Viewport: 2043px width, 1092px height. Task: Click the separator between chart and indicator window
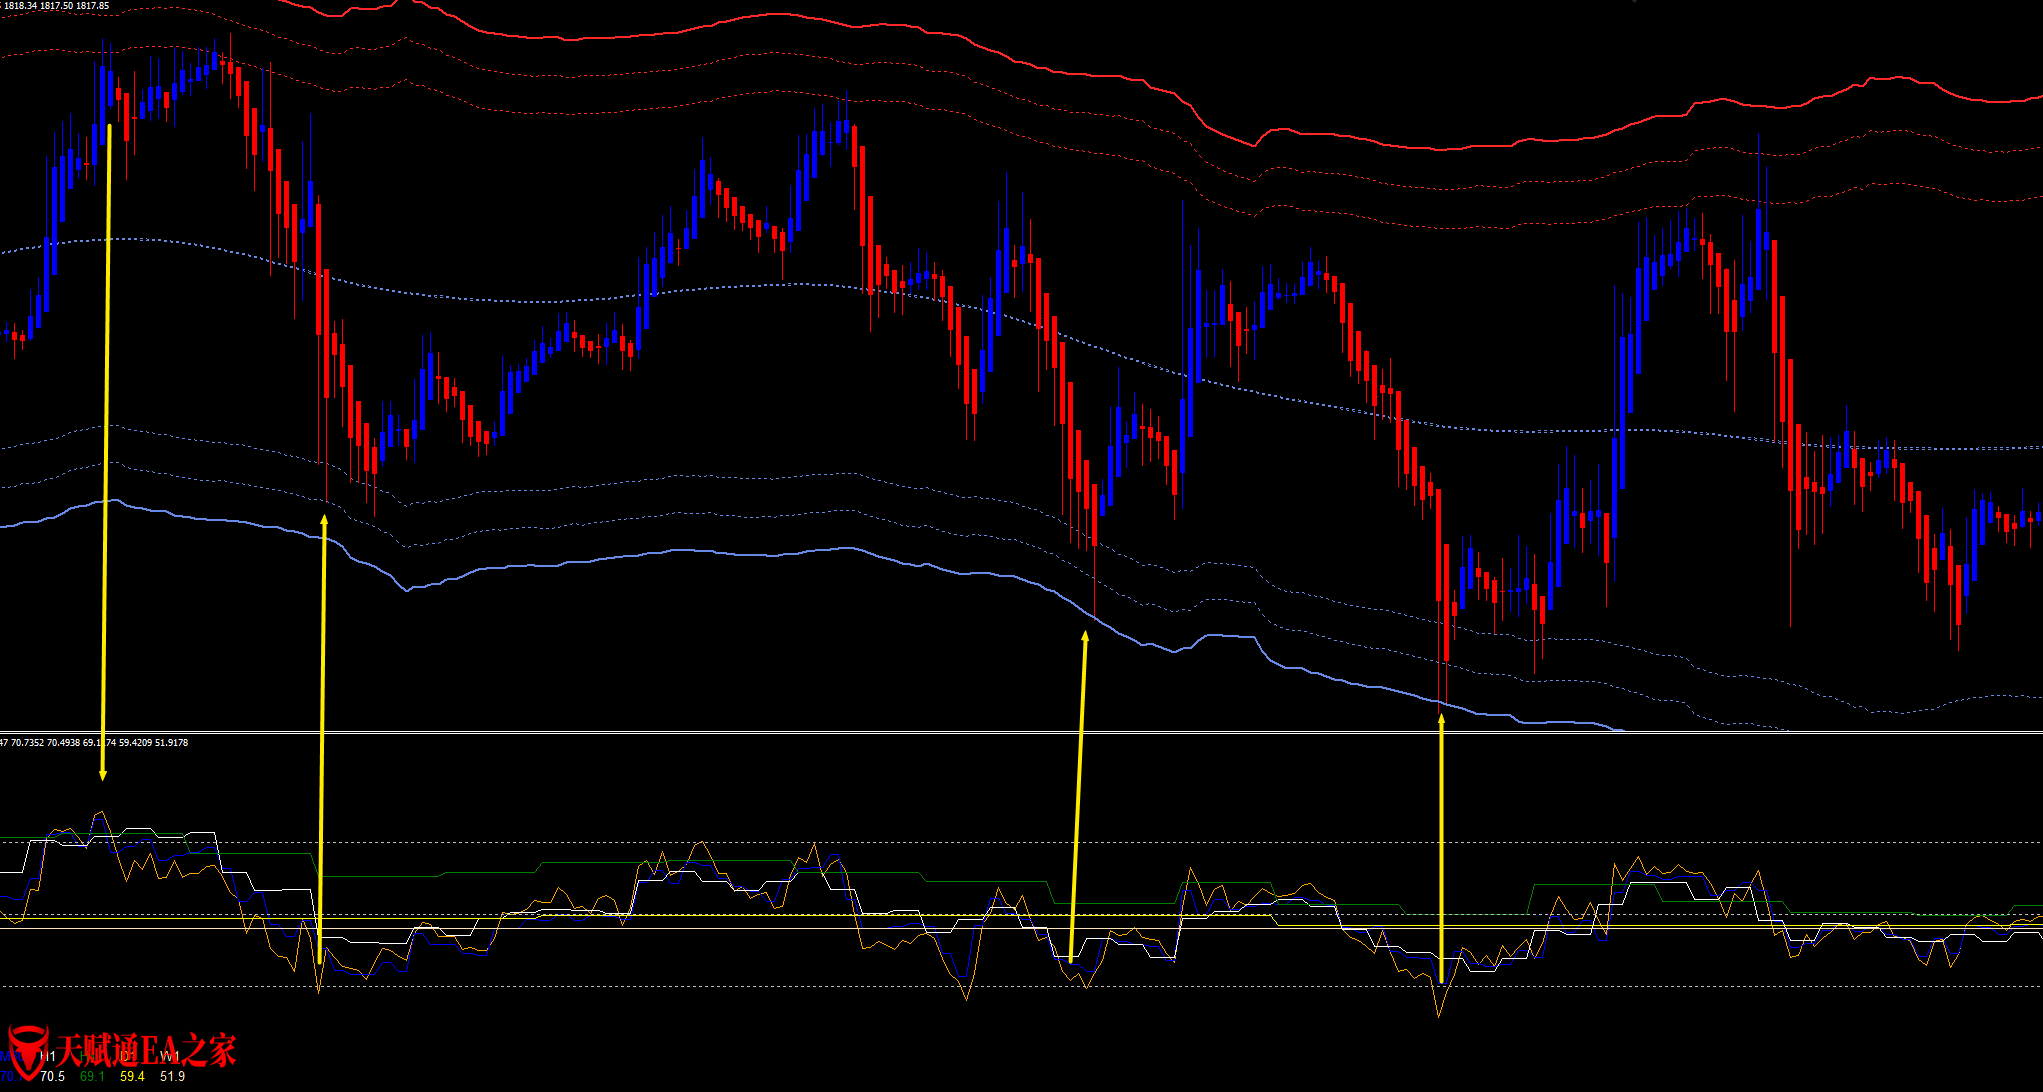[x=1000, y=733]
